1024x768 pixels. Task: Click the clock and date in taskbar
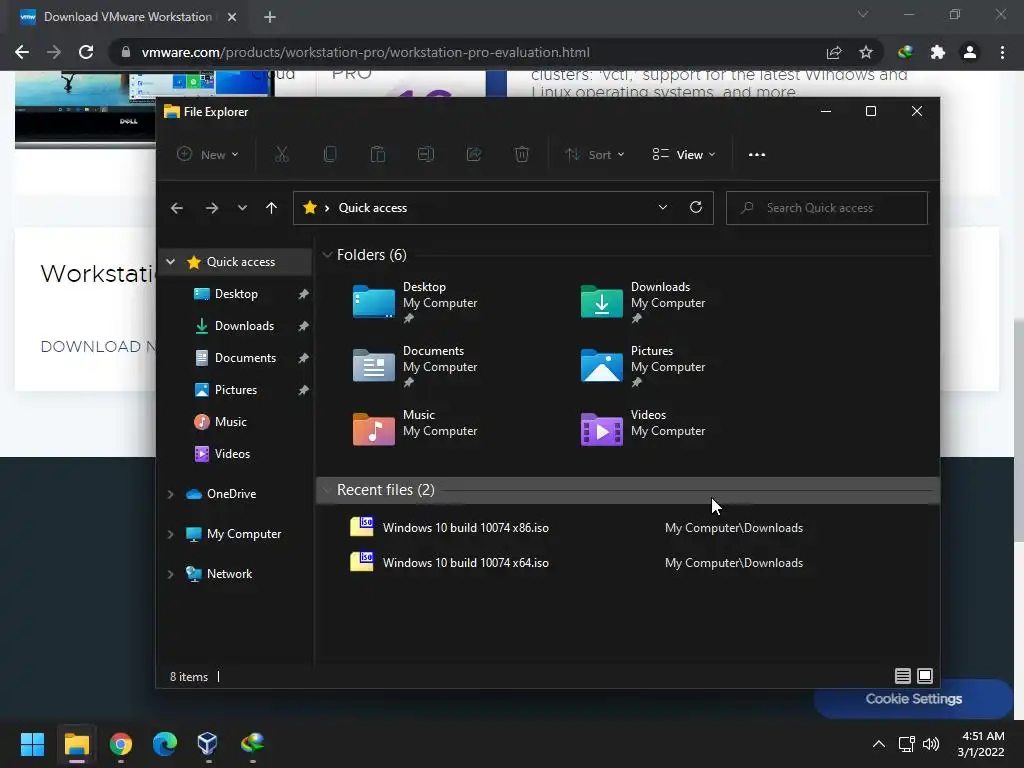pyautogui.click(x=981, y=744)
